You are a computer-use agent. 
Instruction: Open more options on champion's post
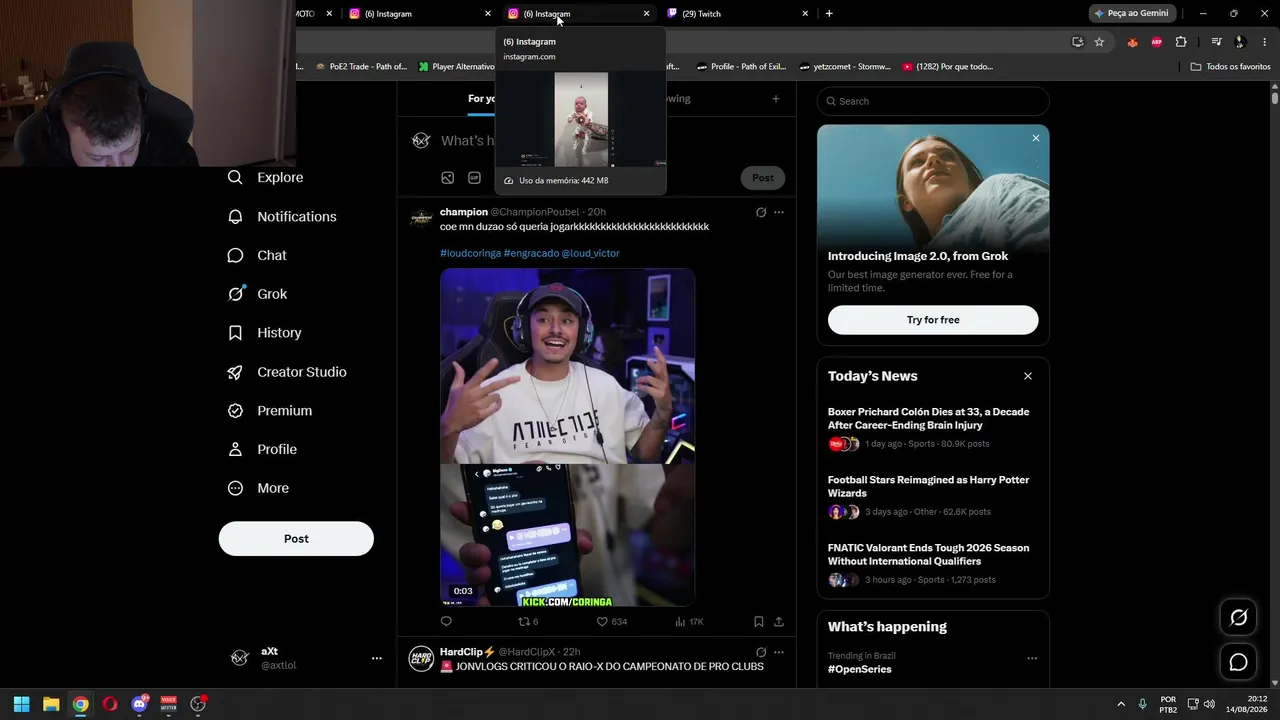(x=779, y=212)
